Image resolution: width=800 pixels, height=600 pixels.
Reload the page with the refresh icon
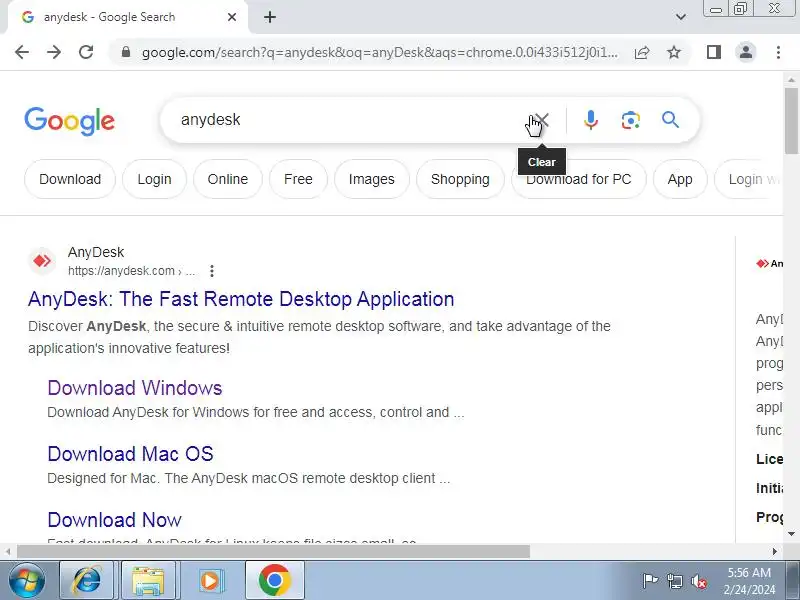coord(86,52)
